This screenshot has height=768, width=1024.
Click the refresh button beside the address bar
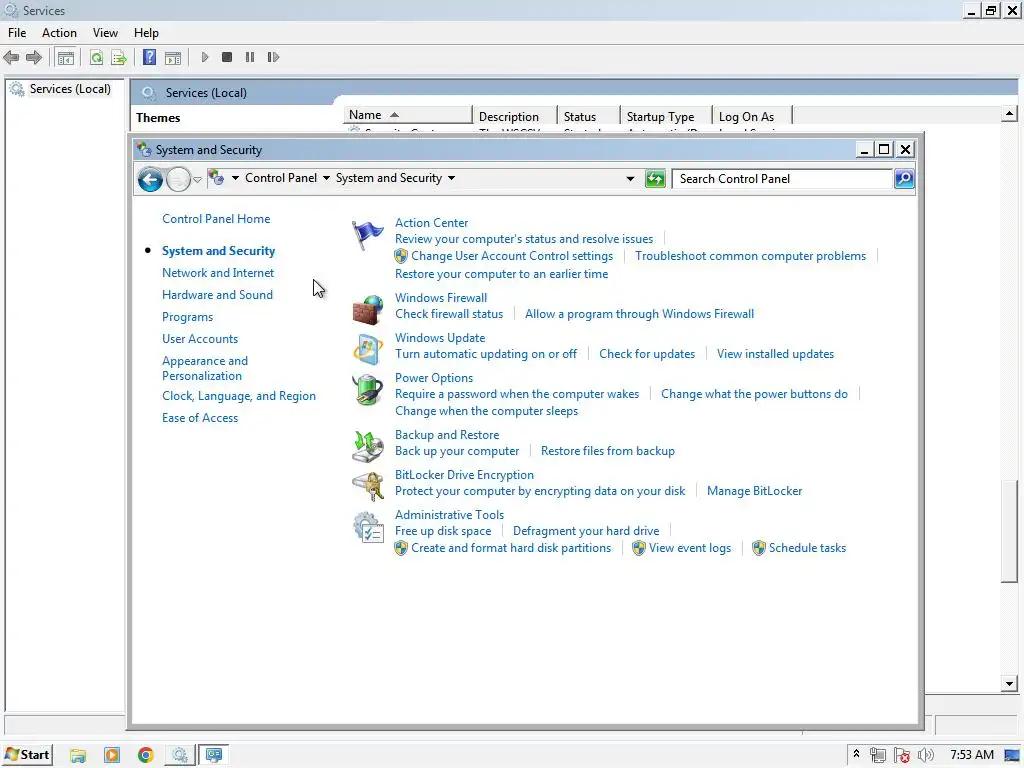(655, 178)
